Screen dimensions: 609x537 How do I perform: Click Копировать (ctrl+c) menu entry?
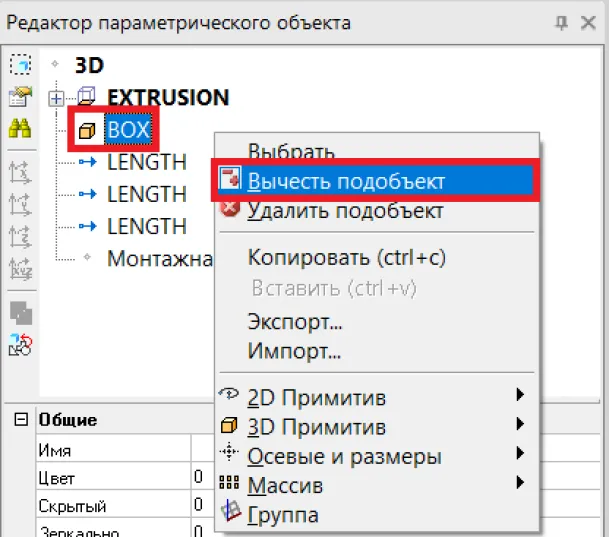(346, 258)
